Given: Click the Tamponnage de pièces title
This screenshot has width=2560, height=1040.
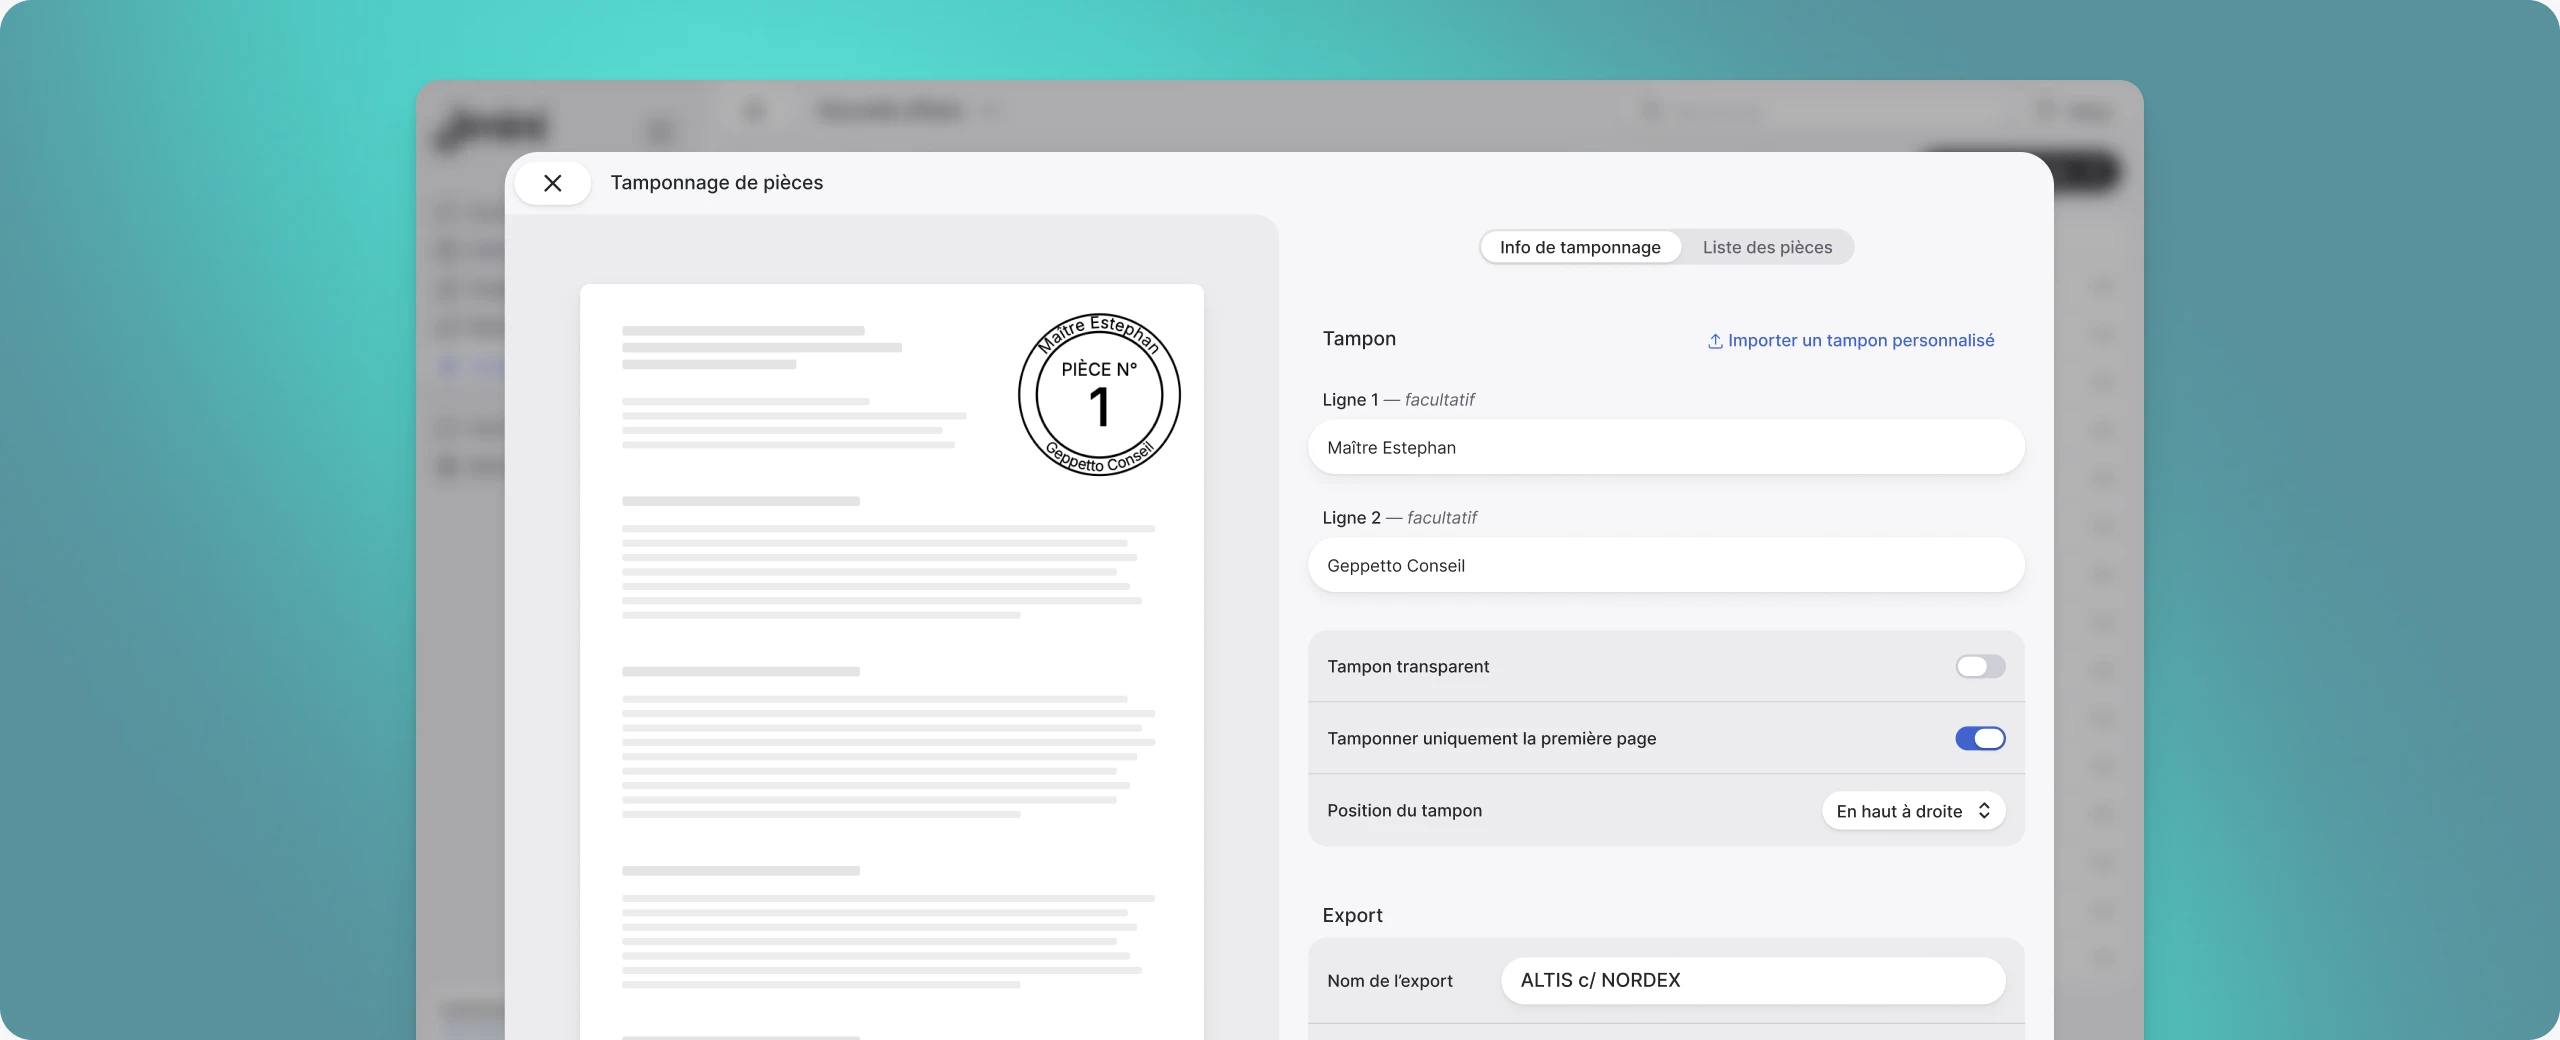Looking at the screenshot, I should 716,182.
